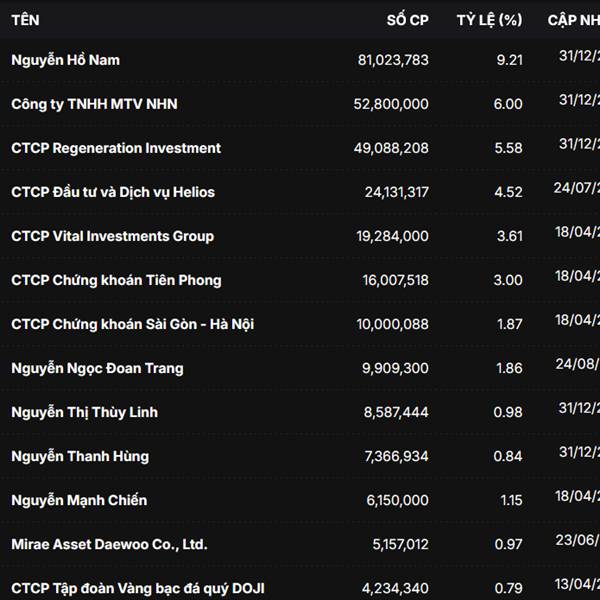Select Mirae Asset Daewoo Co., Ltd.
Viewport: 600px width, 600px height.
(x=109, y=544)
